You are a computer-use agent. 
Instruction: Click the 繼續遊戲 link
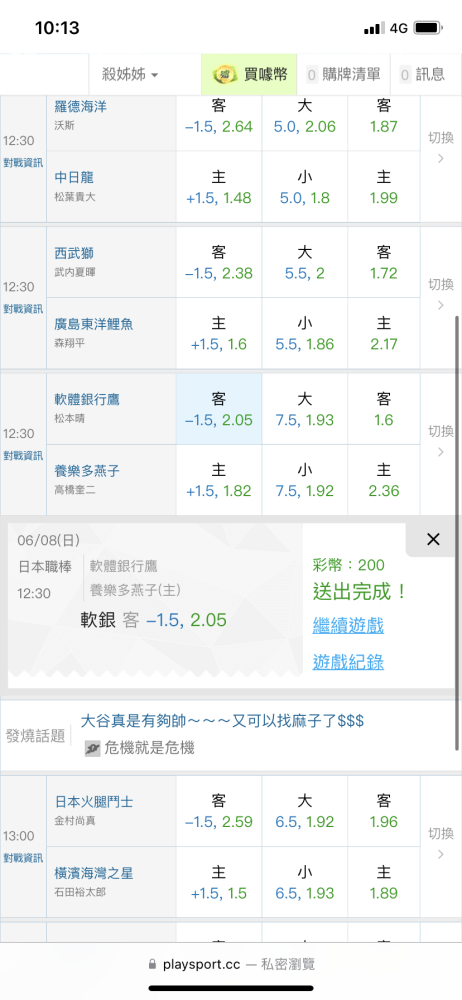[x=348, y=625]
